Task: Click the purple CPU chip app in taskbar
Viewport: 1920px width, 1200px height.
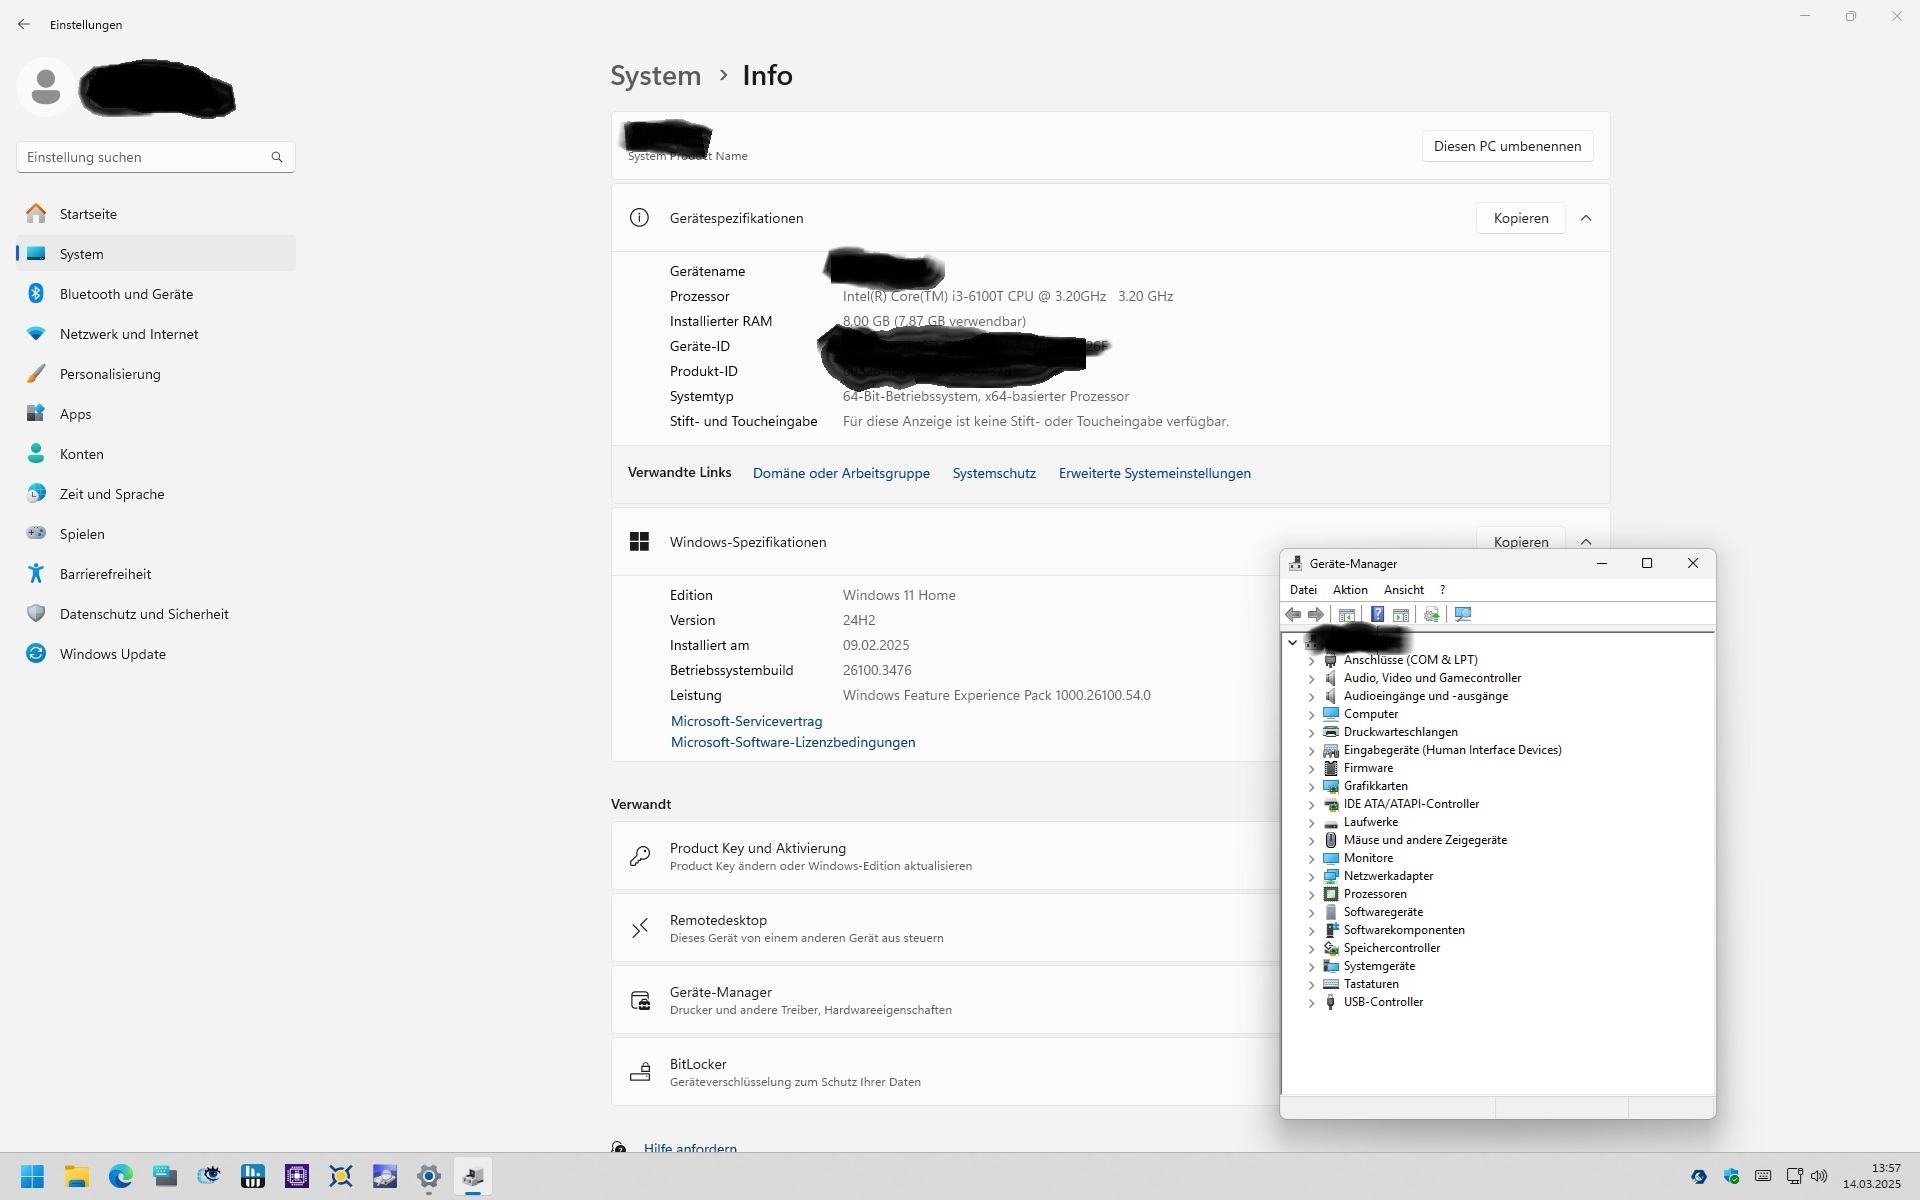Action: pos(297,1176)
